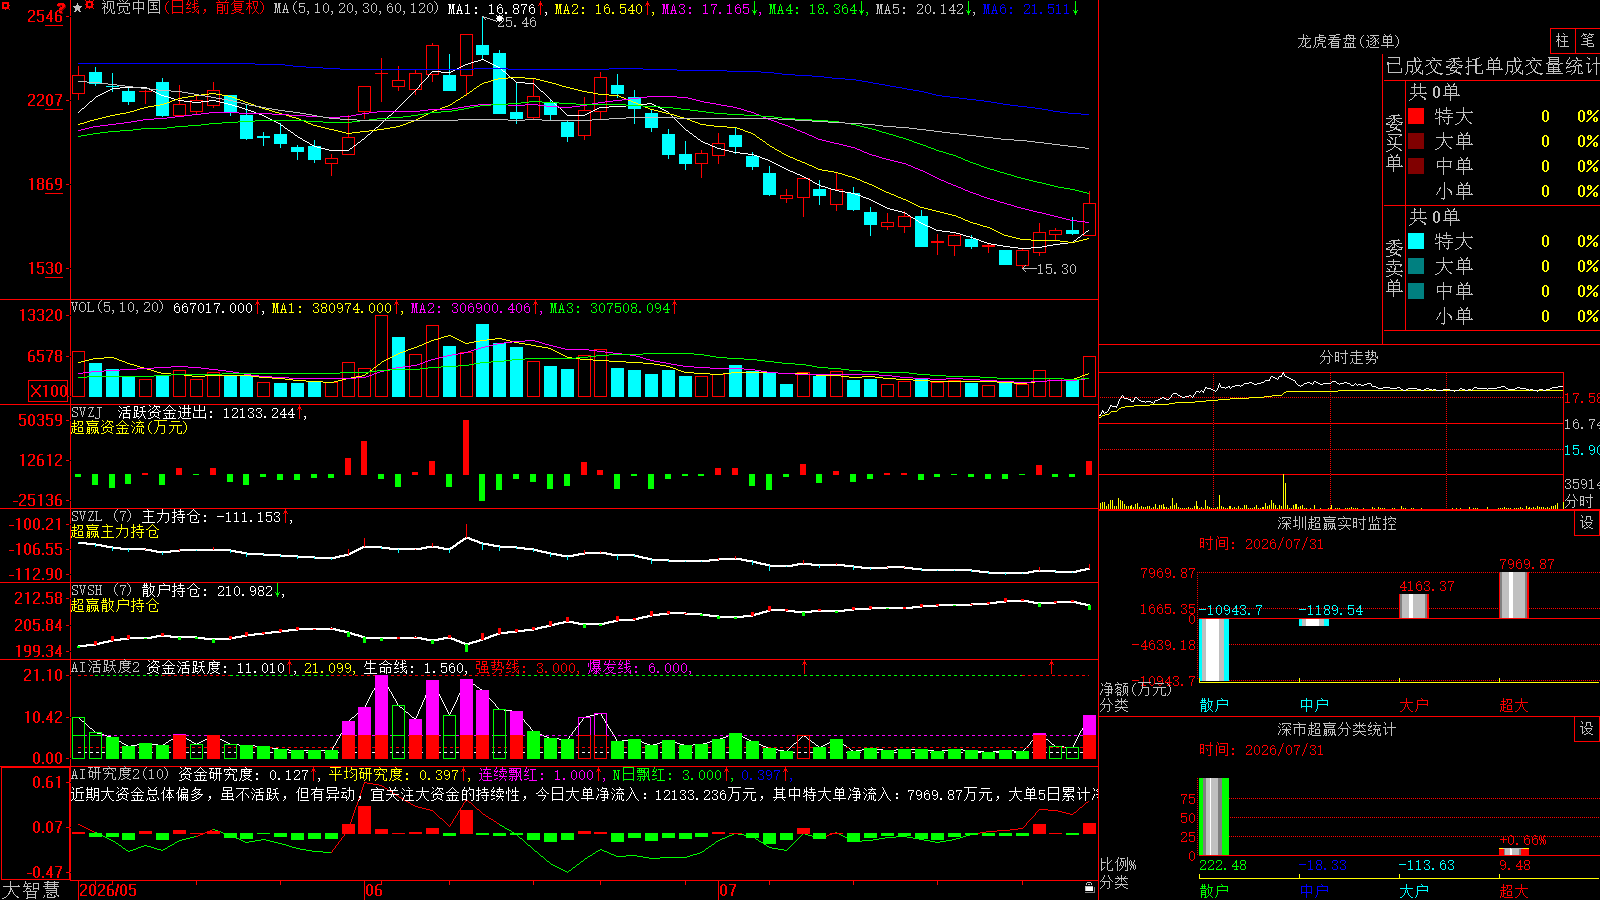
Task: Click the intraday 分时走势 price chart
Action: (1331, 424)
